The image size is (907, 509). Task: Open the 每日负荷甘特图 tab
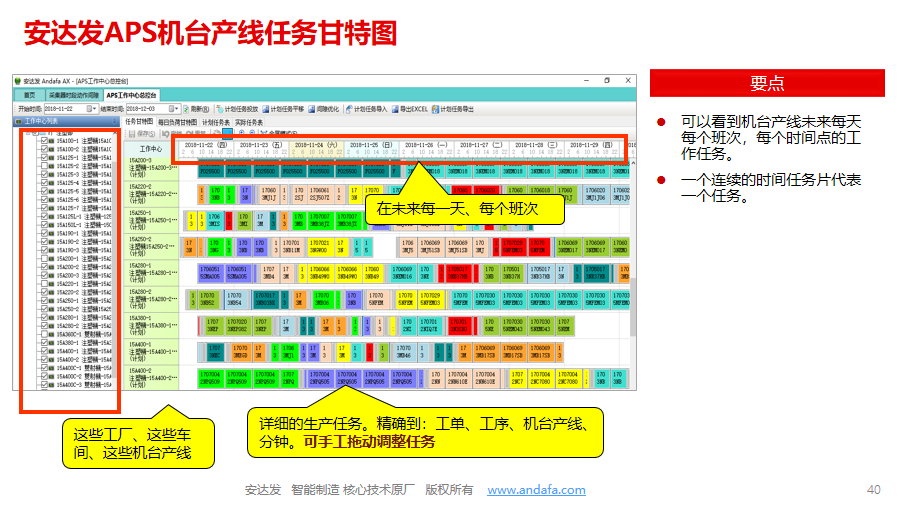point(177,122)
